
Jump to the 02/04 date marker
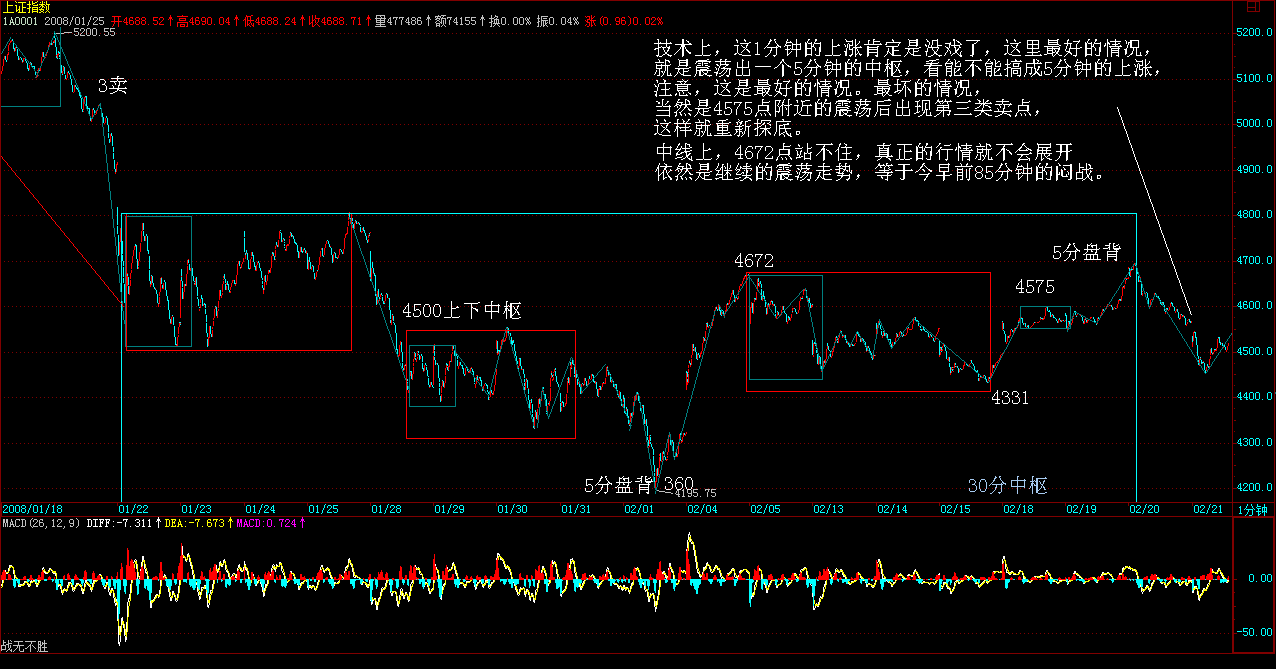[702, 510]
